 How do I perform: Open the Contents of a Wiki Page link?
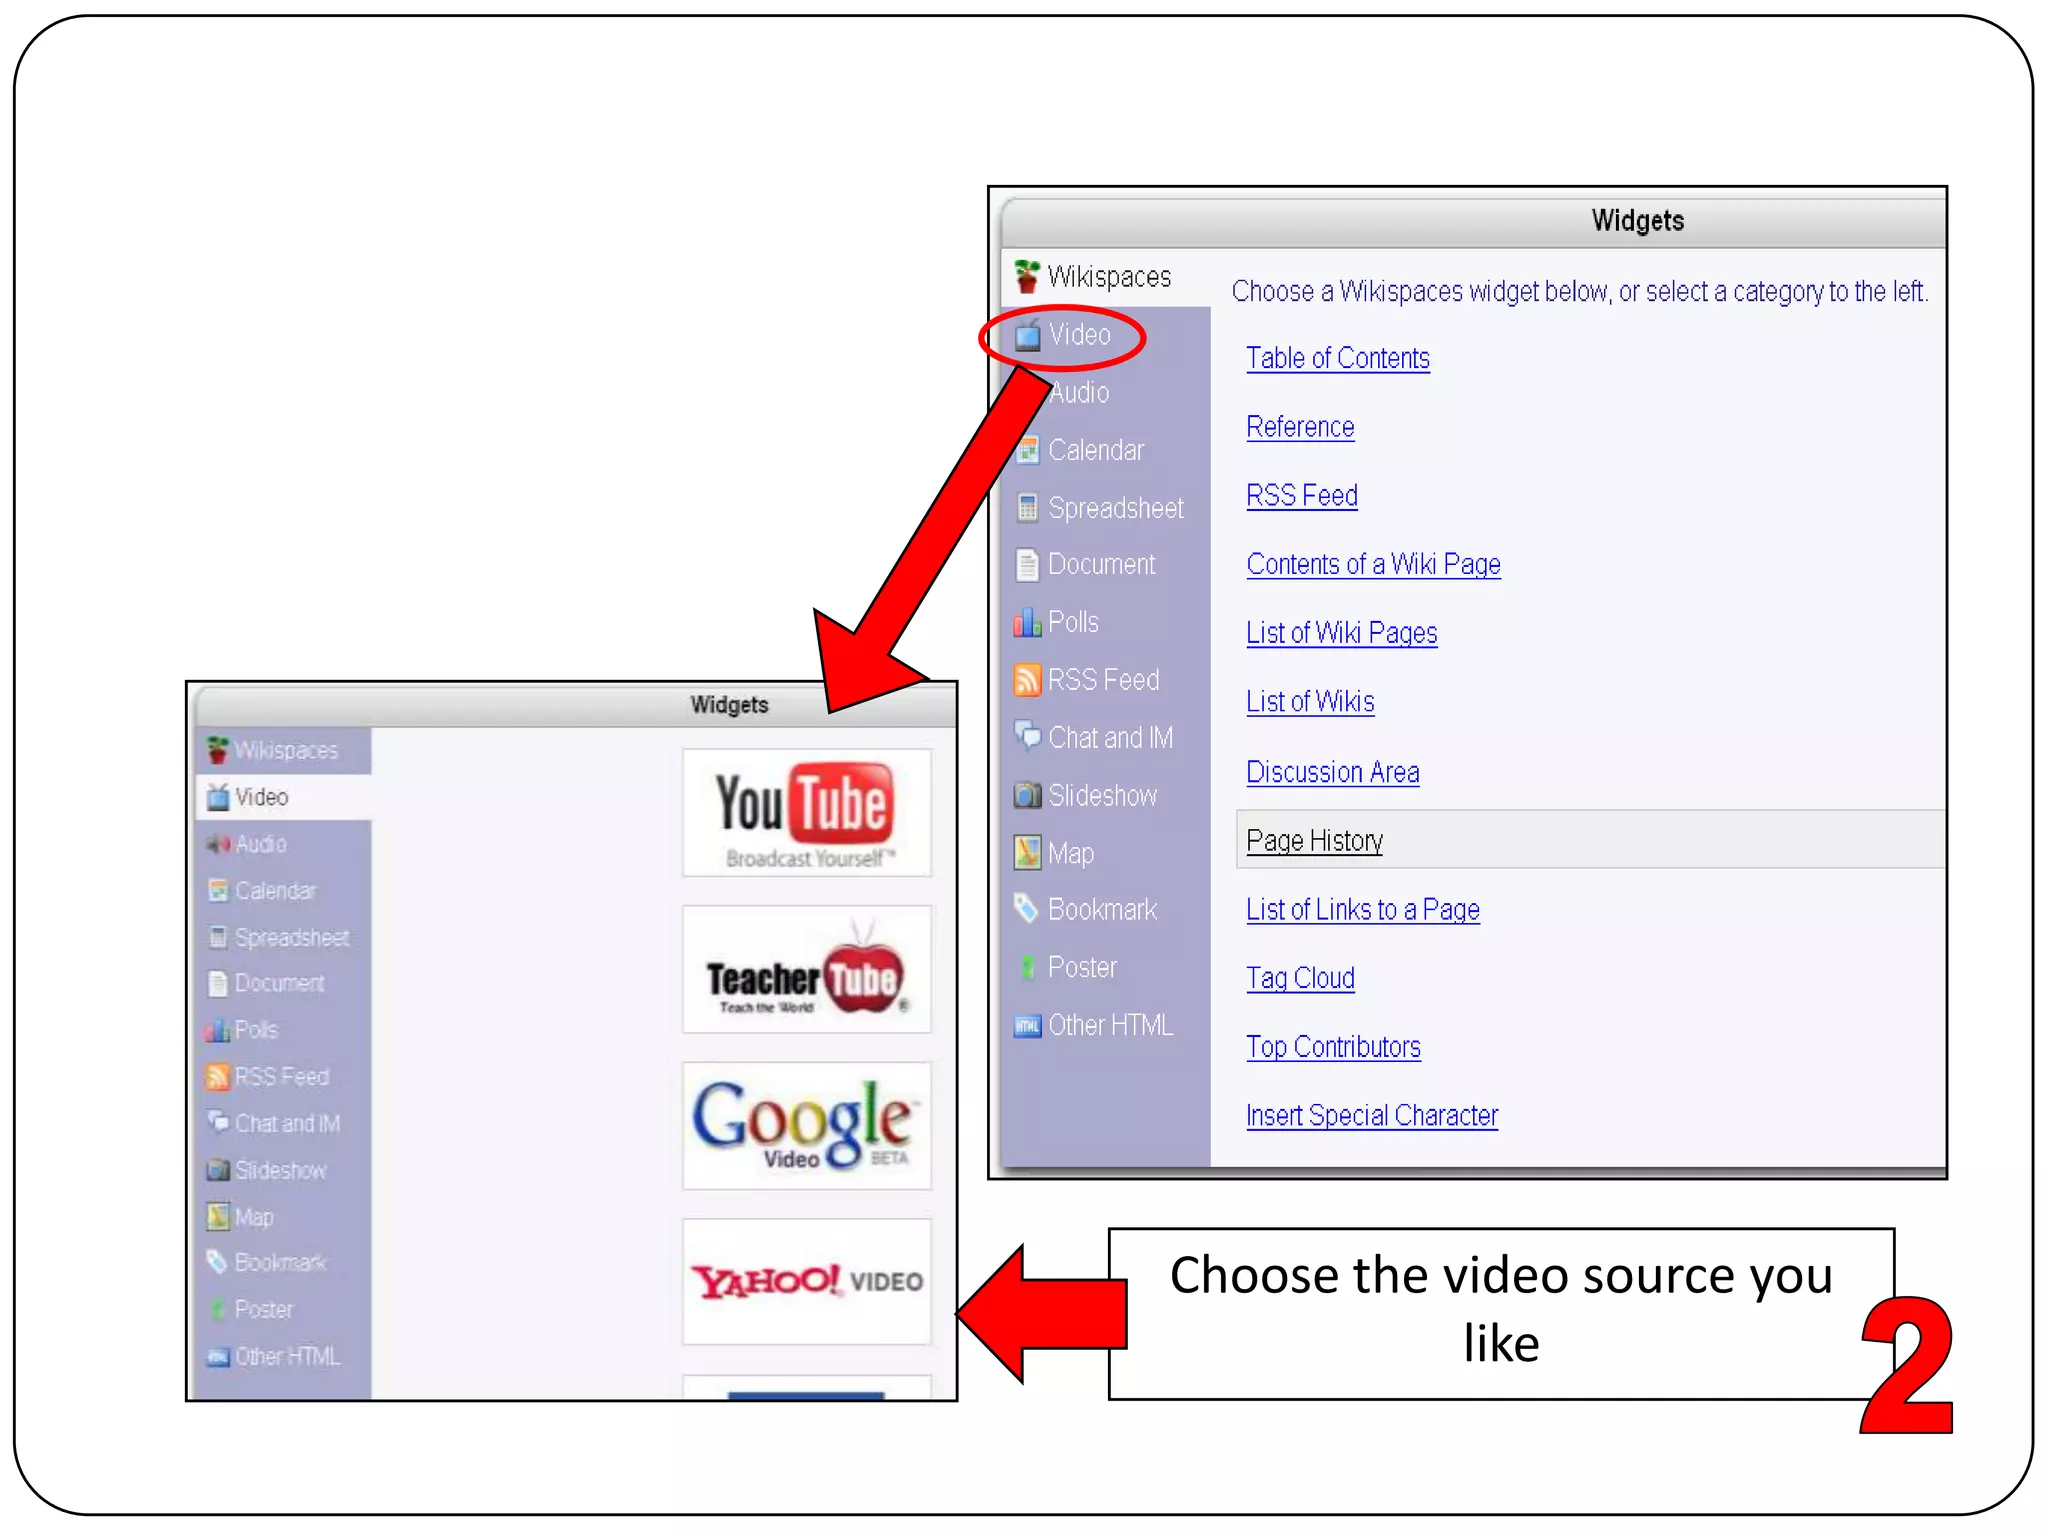[1373, 565]
